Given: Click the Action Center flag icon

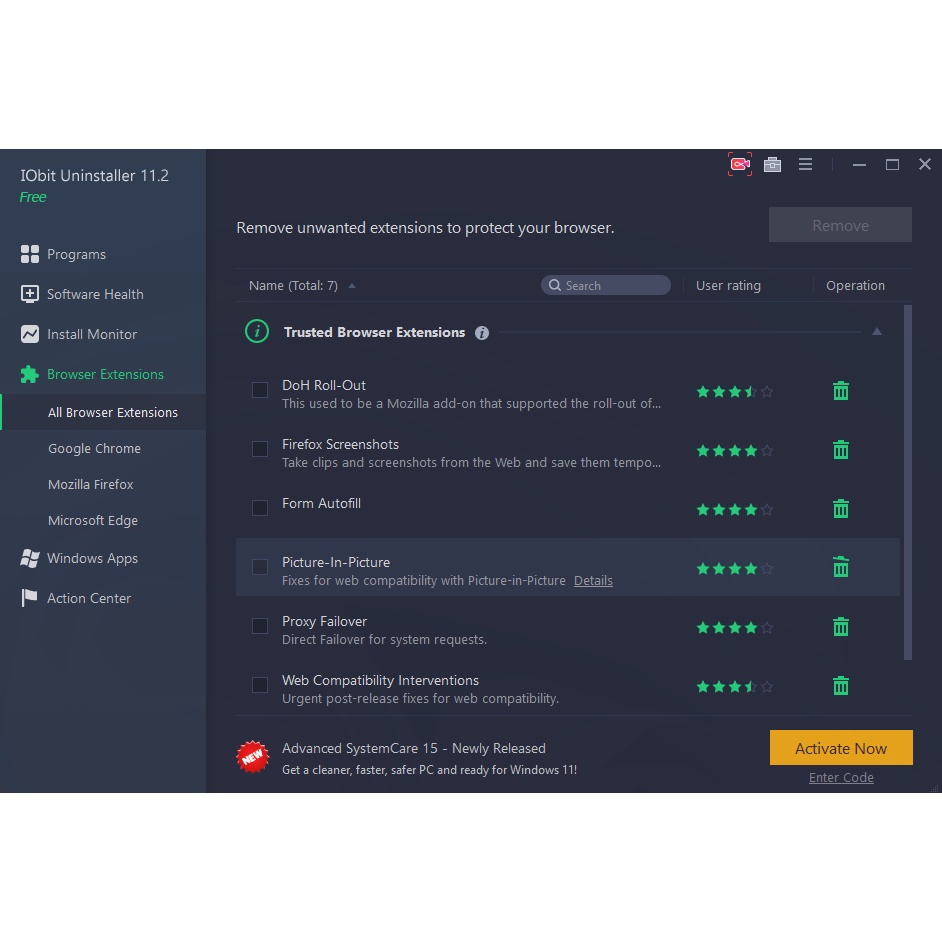Looking at the screenshot, I should (x=29, y=598).
